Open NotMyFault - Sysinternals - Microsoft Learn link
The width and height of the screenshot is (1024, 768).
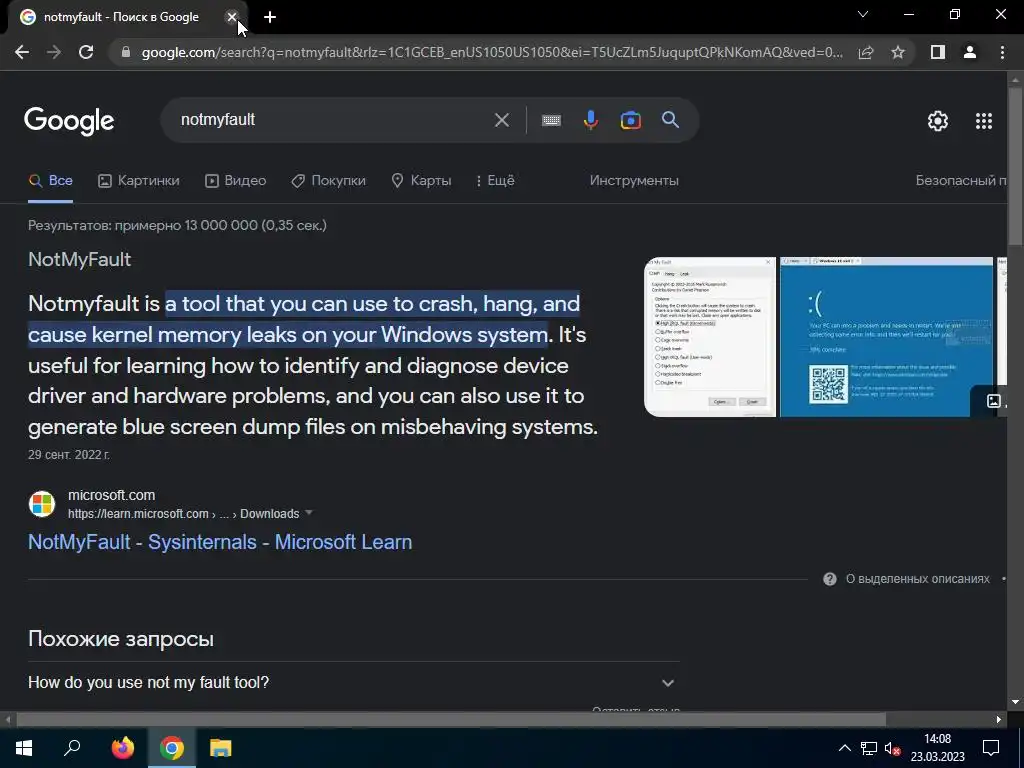click(x=220, y=542)
